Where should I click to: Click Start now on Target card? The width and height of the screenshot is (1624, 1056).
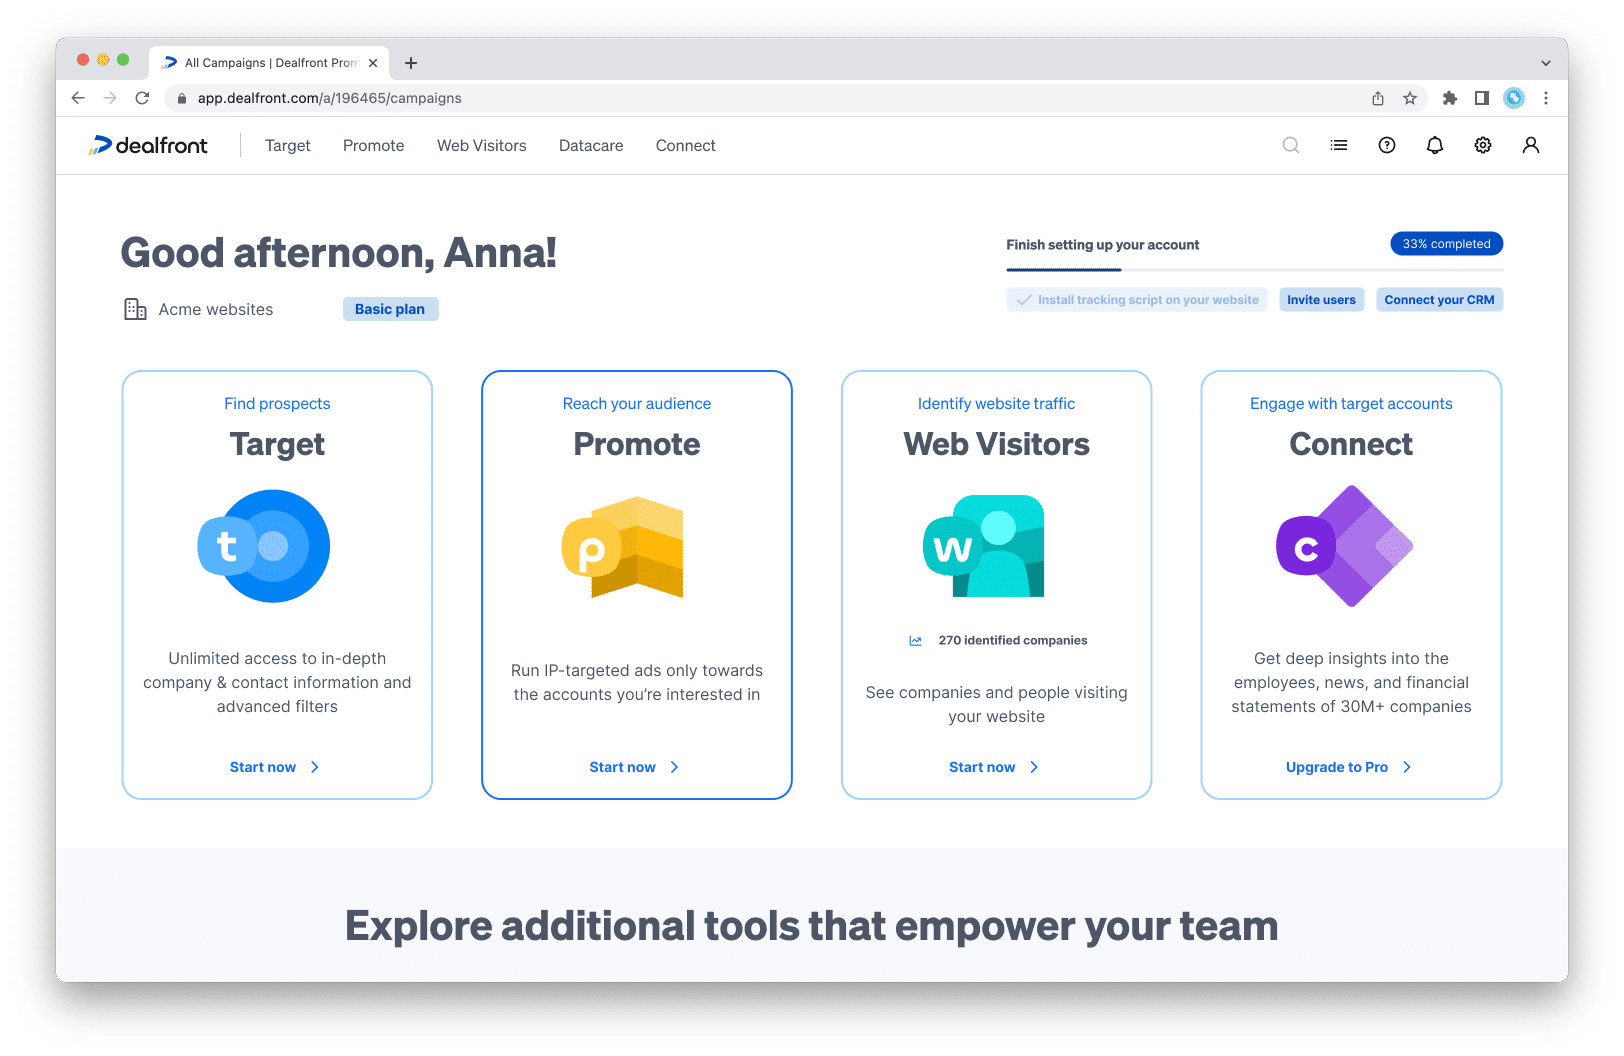(x=263, y=767)
